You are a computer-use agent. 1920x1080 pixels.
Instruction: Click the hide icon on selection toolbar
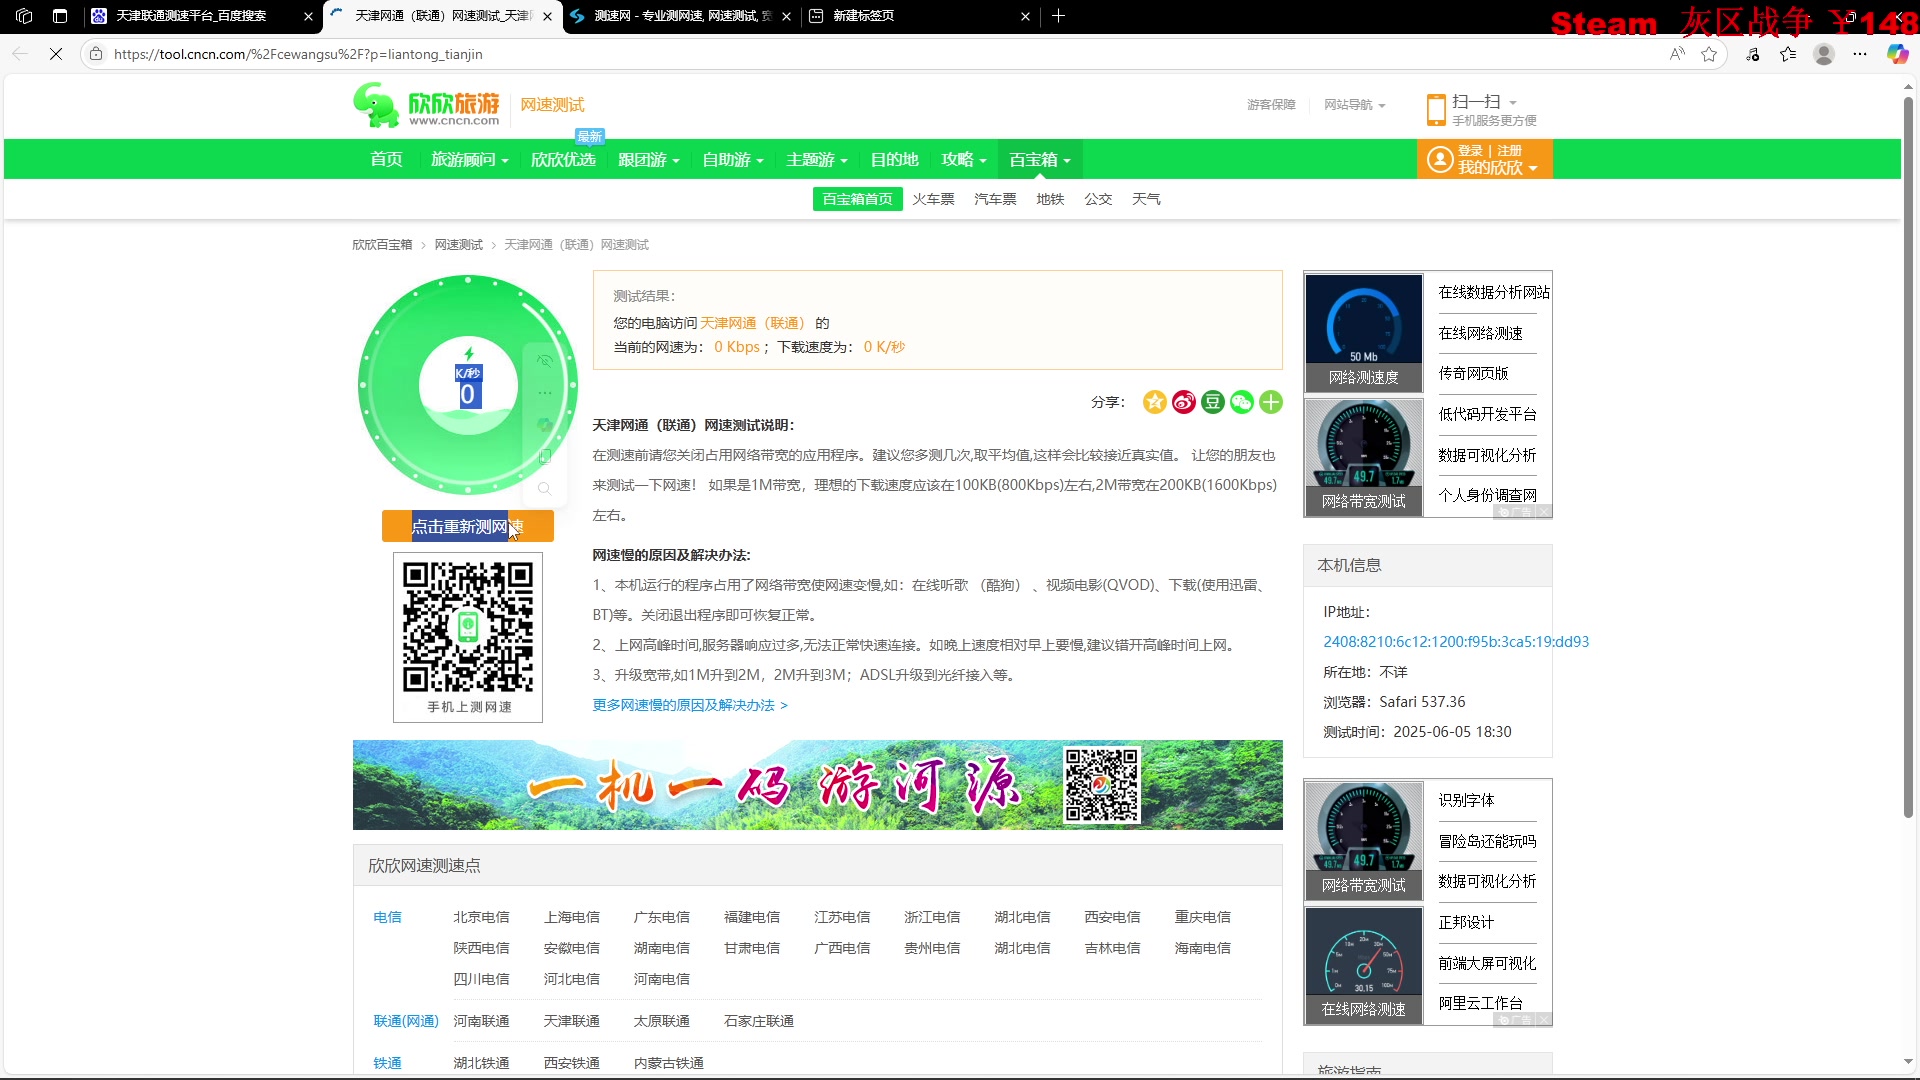pos(545,361)
